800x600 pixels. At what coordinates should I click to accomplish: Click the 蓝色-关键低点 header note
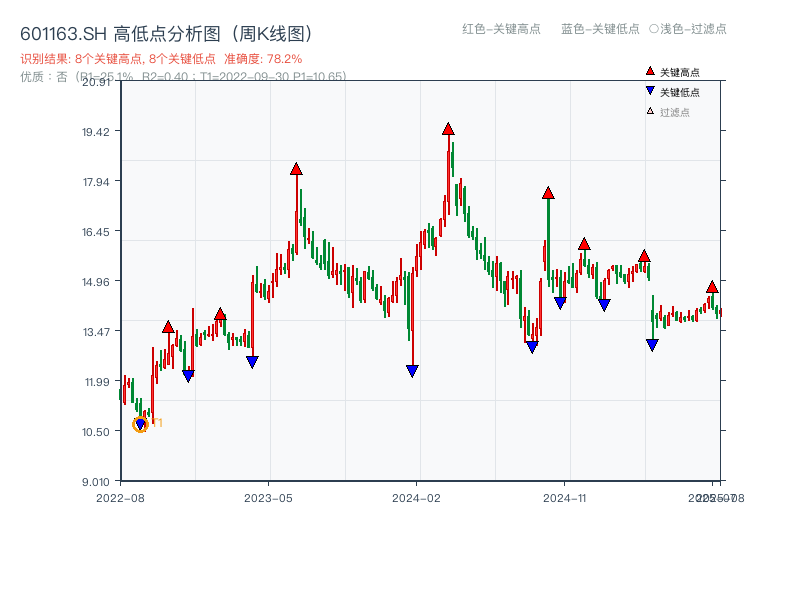(x=600, y=29)
